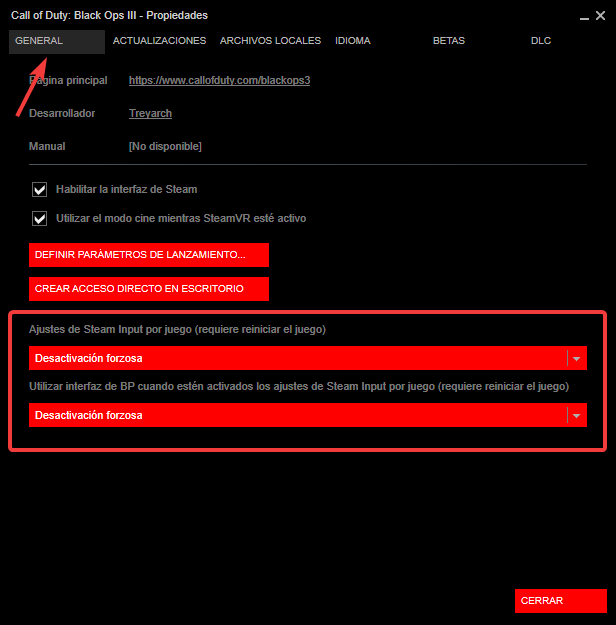The image size is (616, 625).
Task: Open the callofduty.com/blackops3 homepage link
Action: (219, 80)
